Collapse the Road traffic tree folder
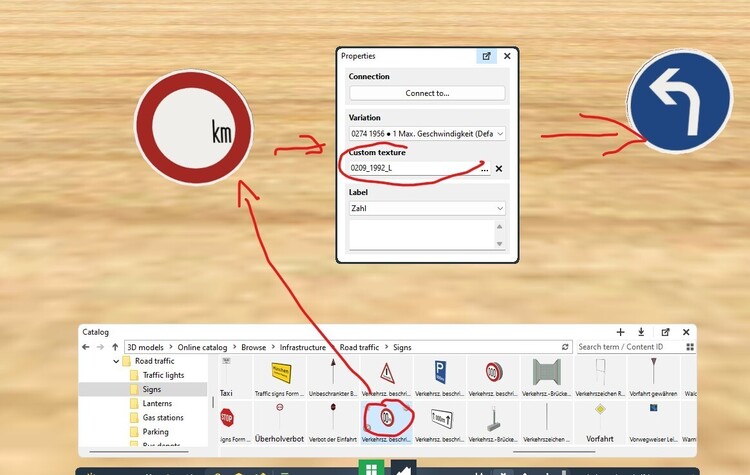Viewport: 750px width, 475px height. tap(116, 361)
